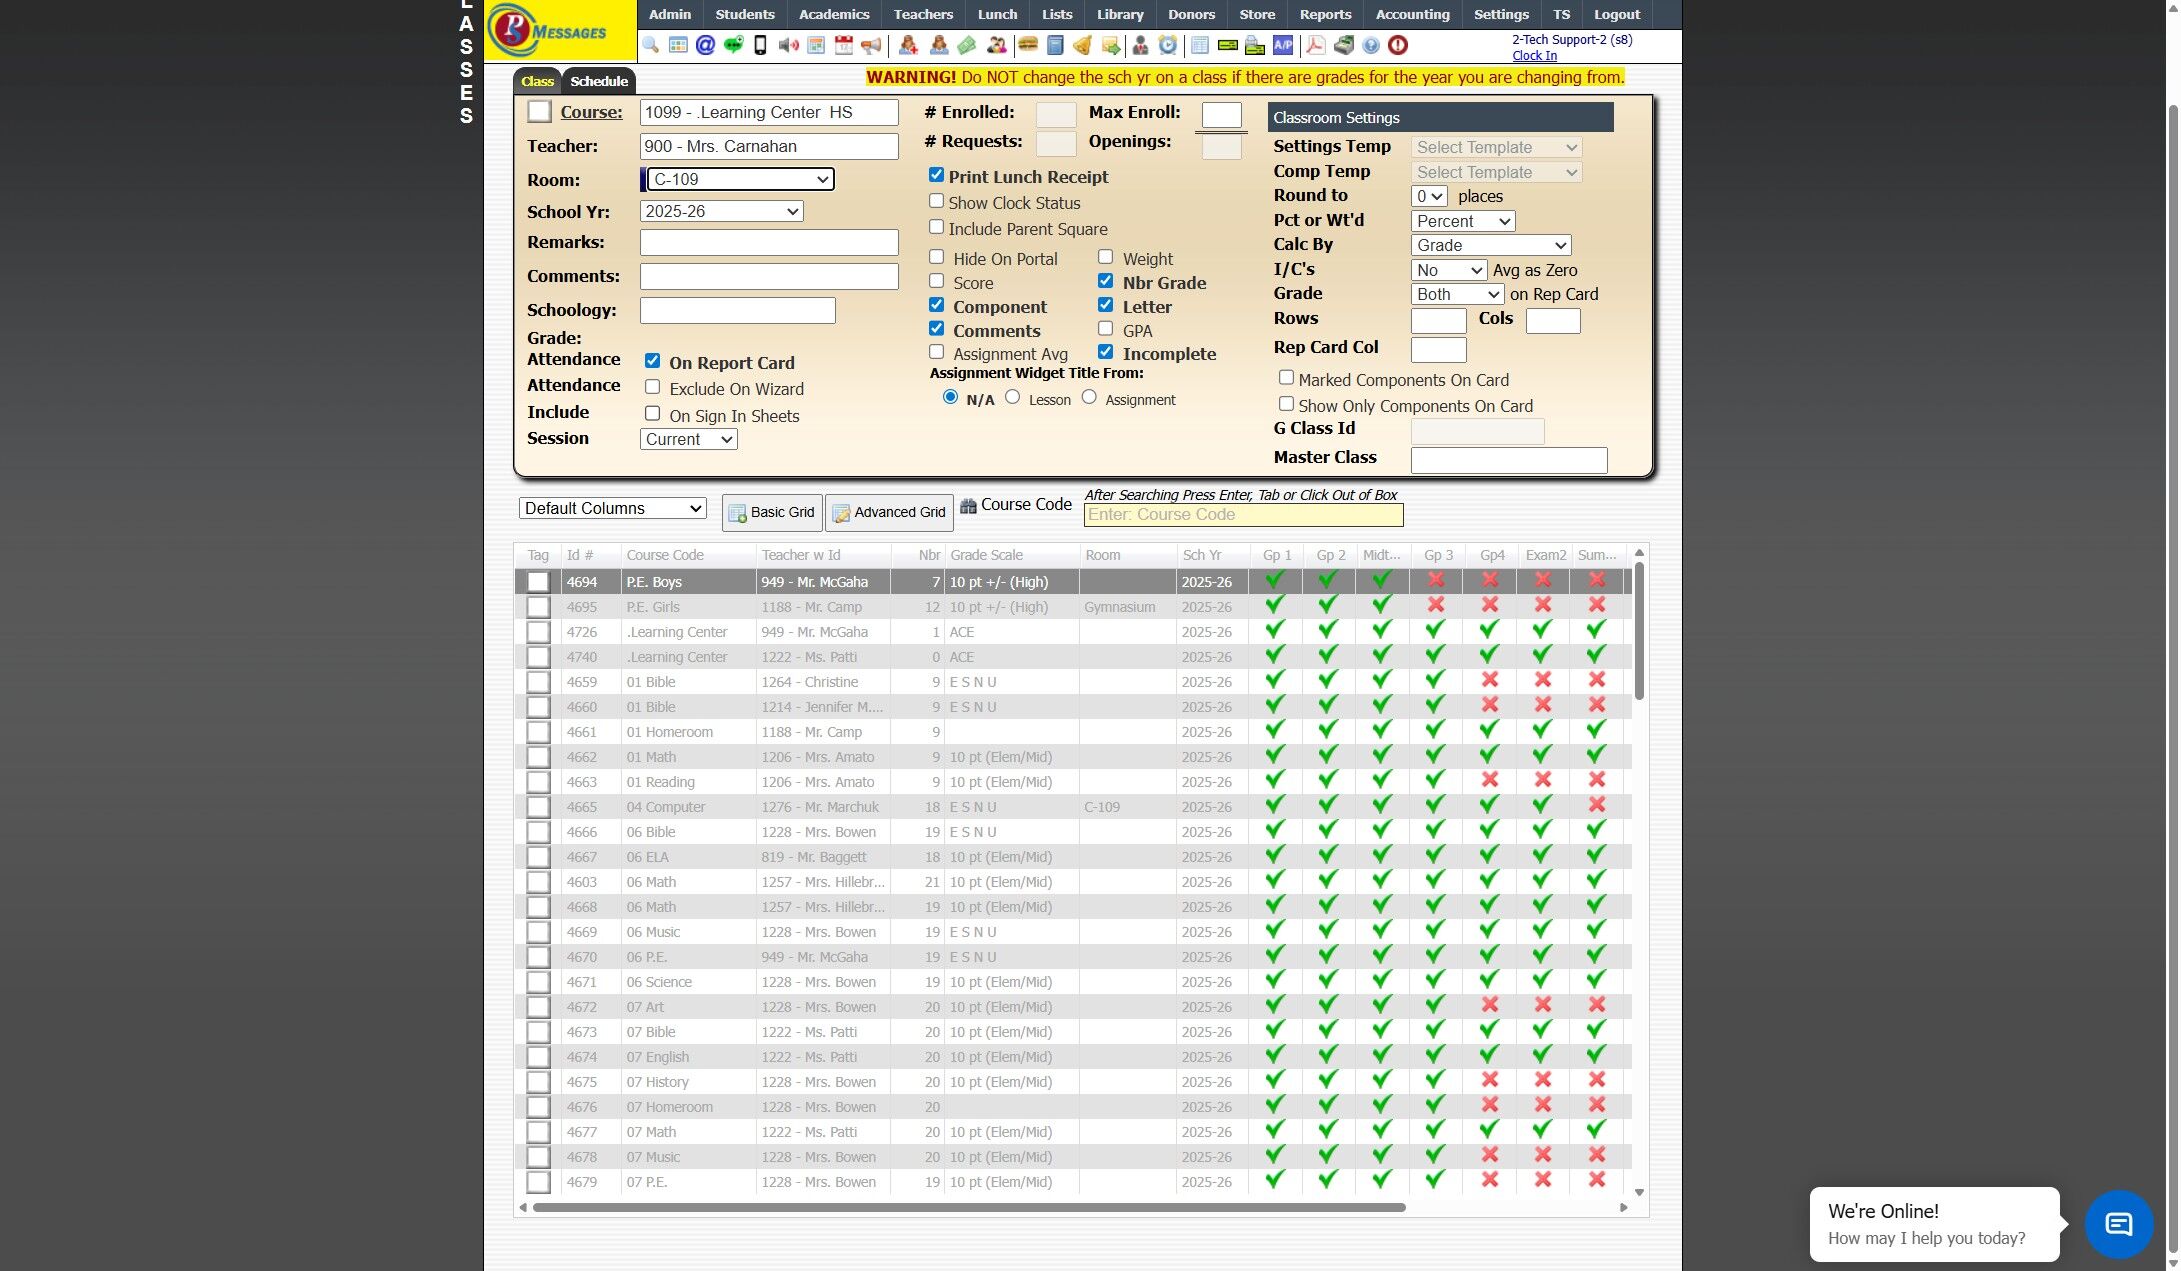Select the Lesson radio button

(x=1013, y=397)
